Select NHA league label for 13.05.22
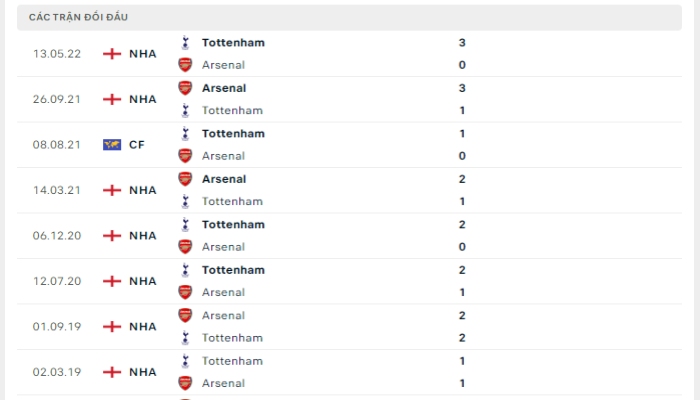This screenshot has width=700, height=400. [143, 54]
